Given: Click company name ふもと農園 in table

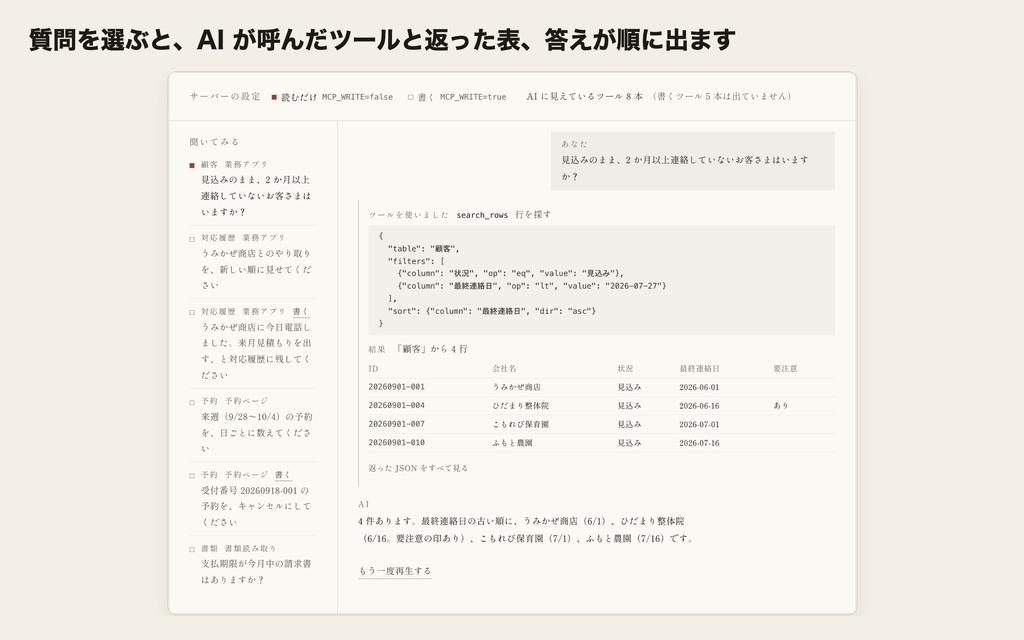Looking at the screenshot, I should click(x=513, y=443).
